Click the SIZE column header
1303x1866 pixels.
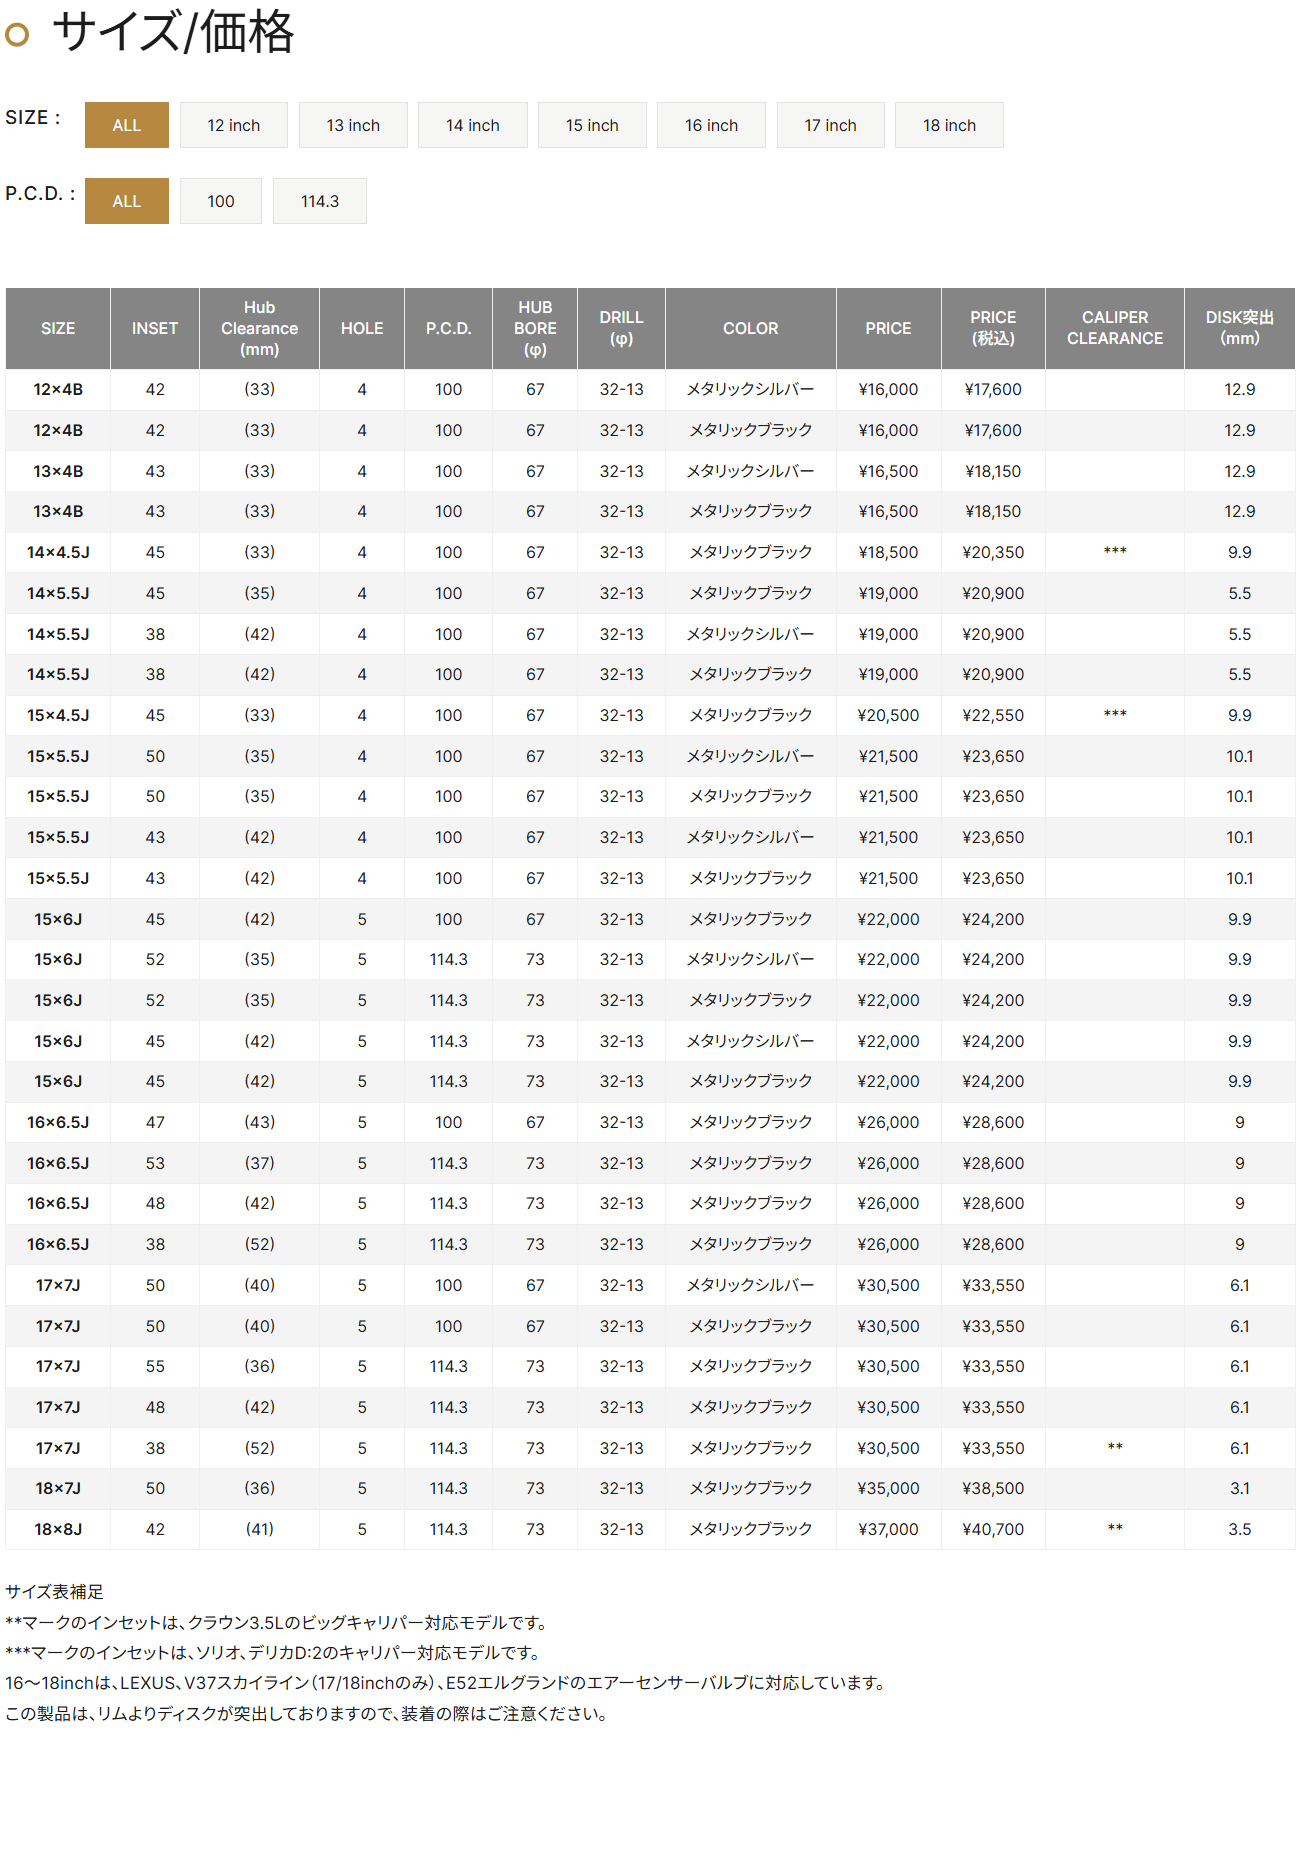click(58, 328)
